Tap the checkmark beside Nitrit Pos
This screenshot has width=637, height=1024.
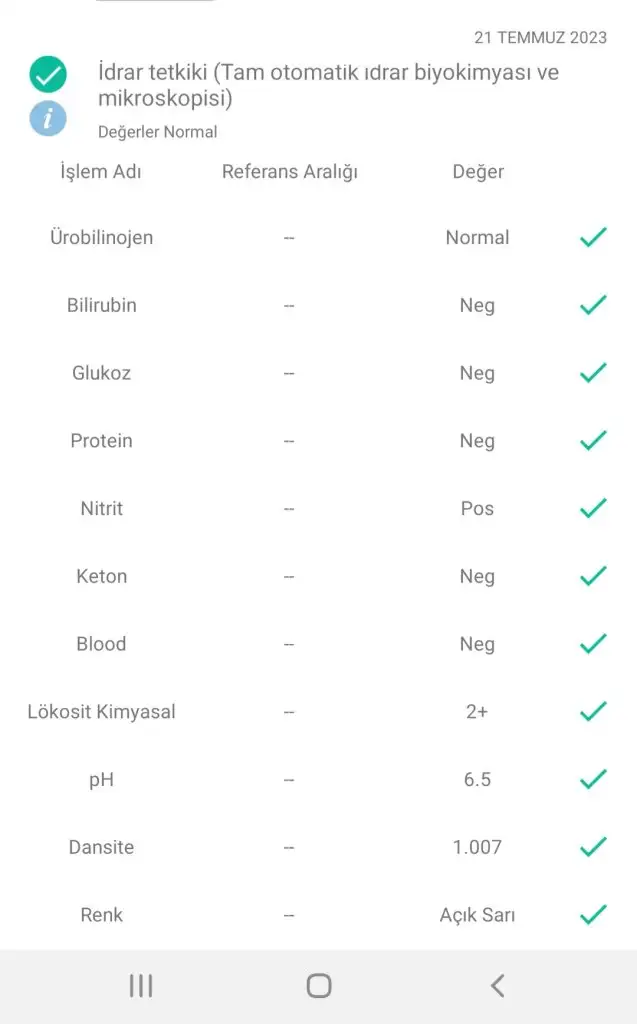click(593, 508)
